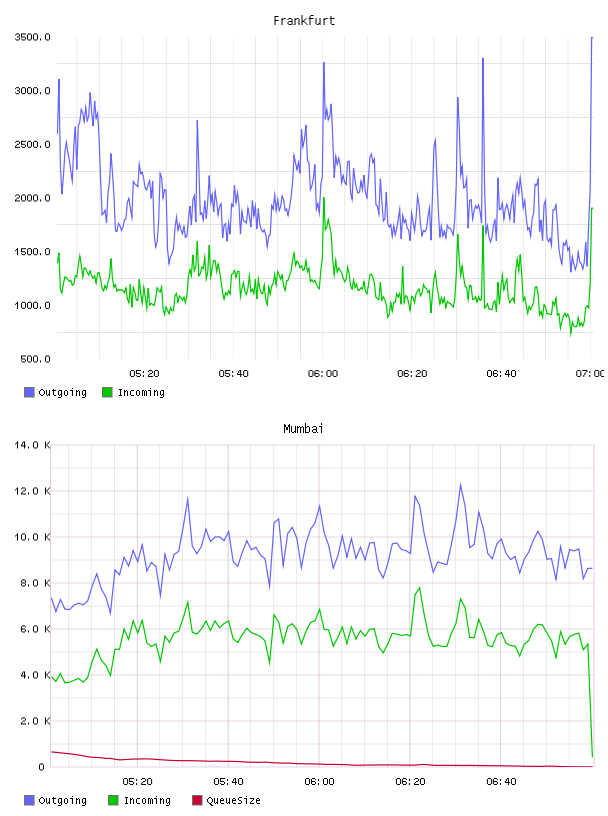608x816 pixels.
Task: Click the 2000.0 y-axis label on Frankfurt chart
Action: coord(32,198)
